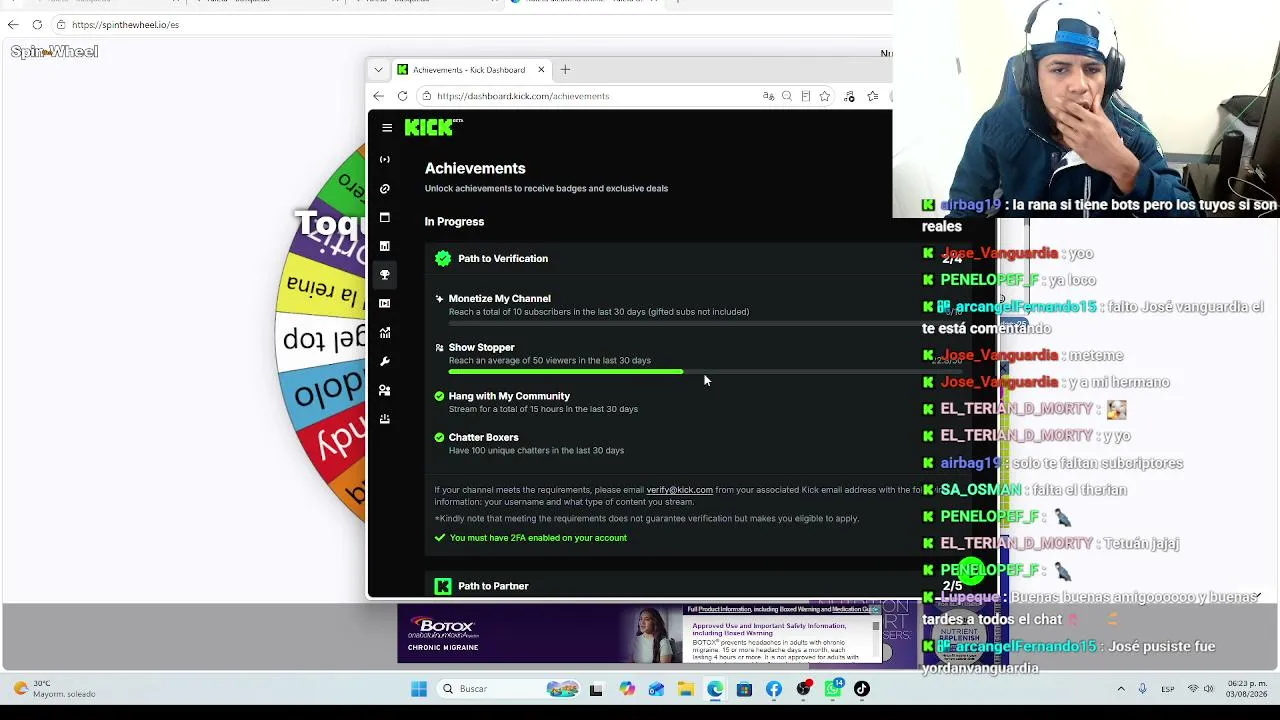This screenshot has height=720, width=1280.
Task: Open the Windows Start menu
Action: click(419, 689)
